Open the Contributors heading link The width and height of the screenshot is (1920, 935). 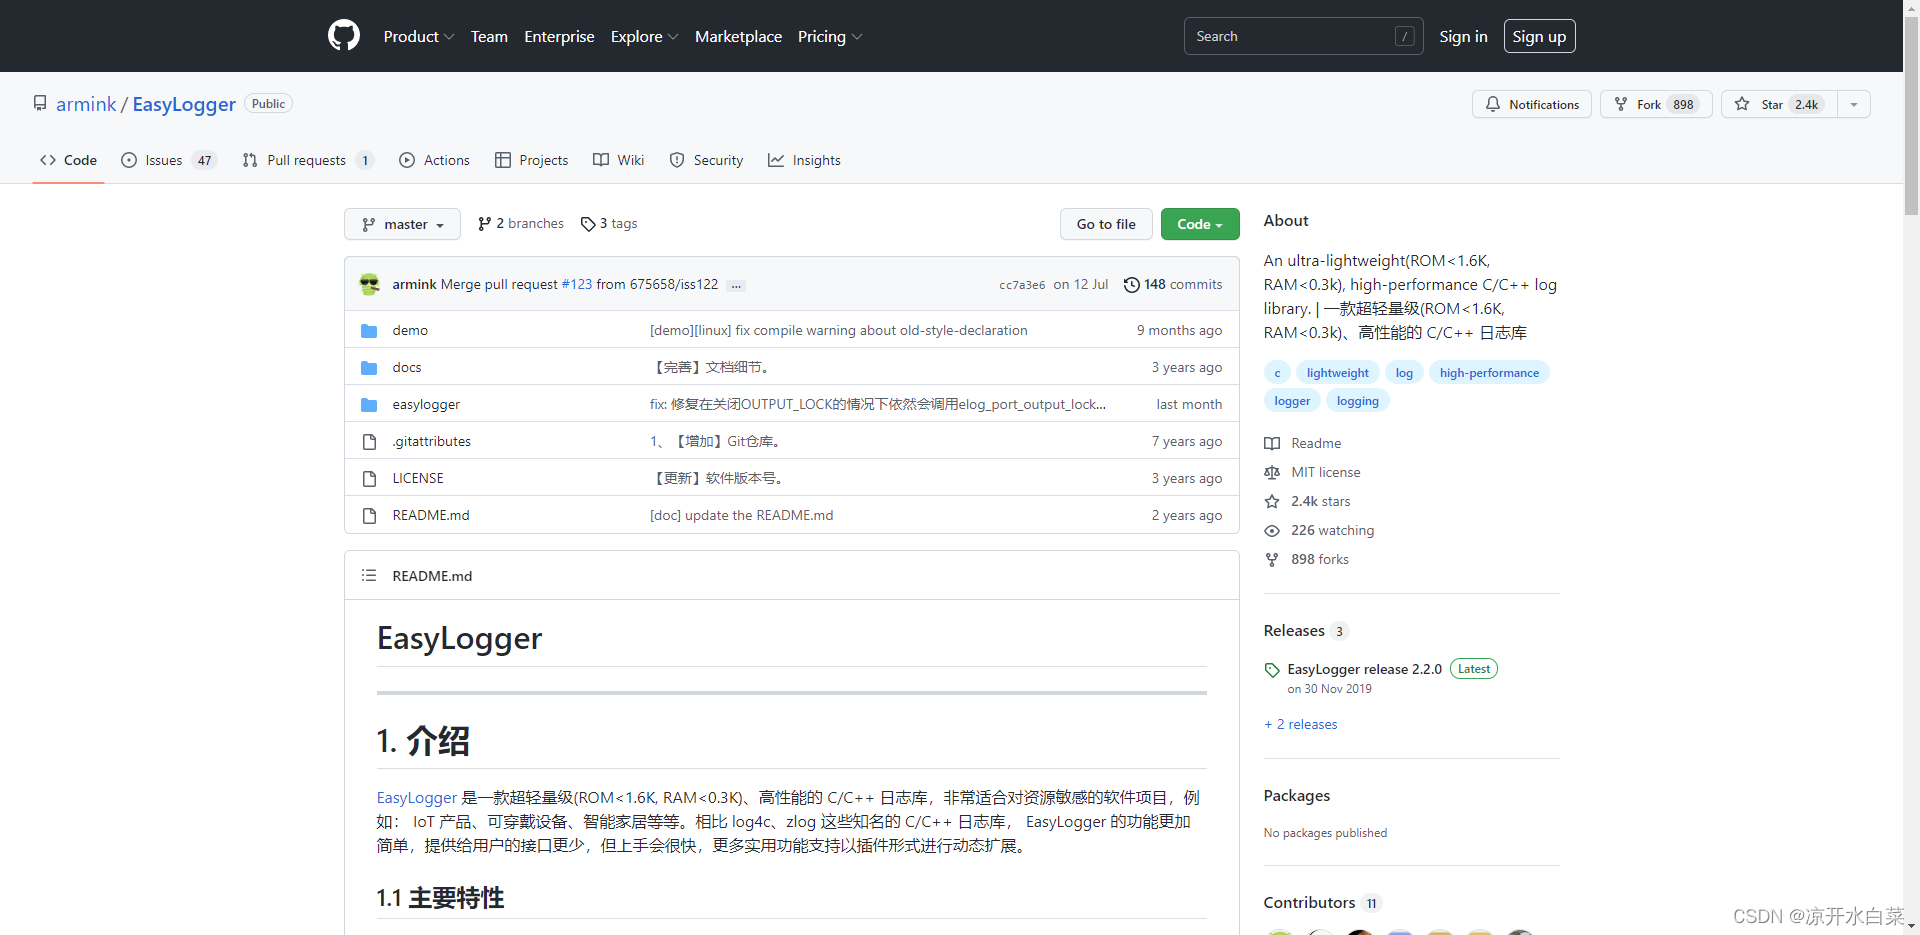click(x=1322, y=902)
